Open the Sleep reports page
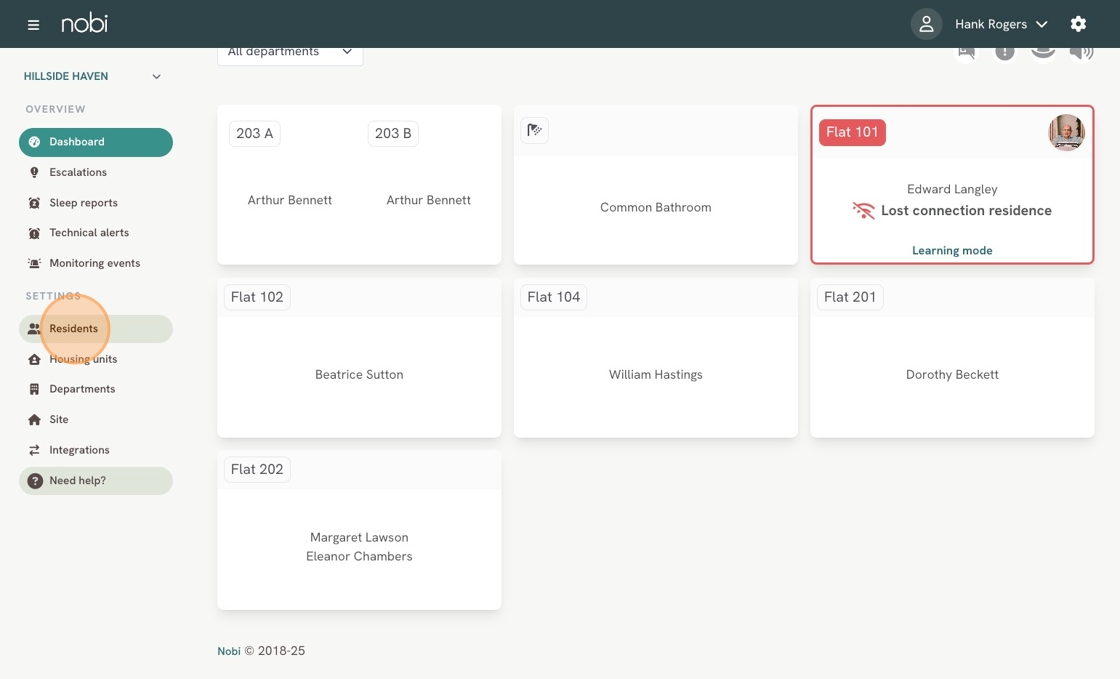Viewport: 1120px width, 679px height. coord(83,203)
